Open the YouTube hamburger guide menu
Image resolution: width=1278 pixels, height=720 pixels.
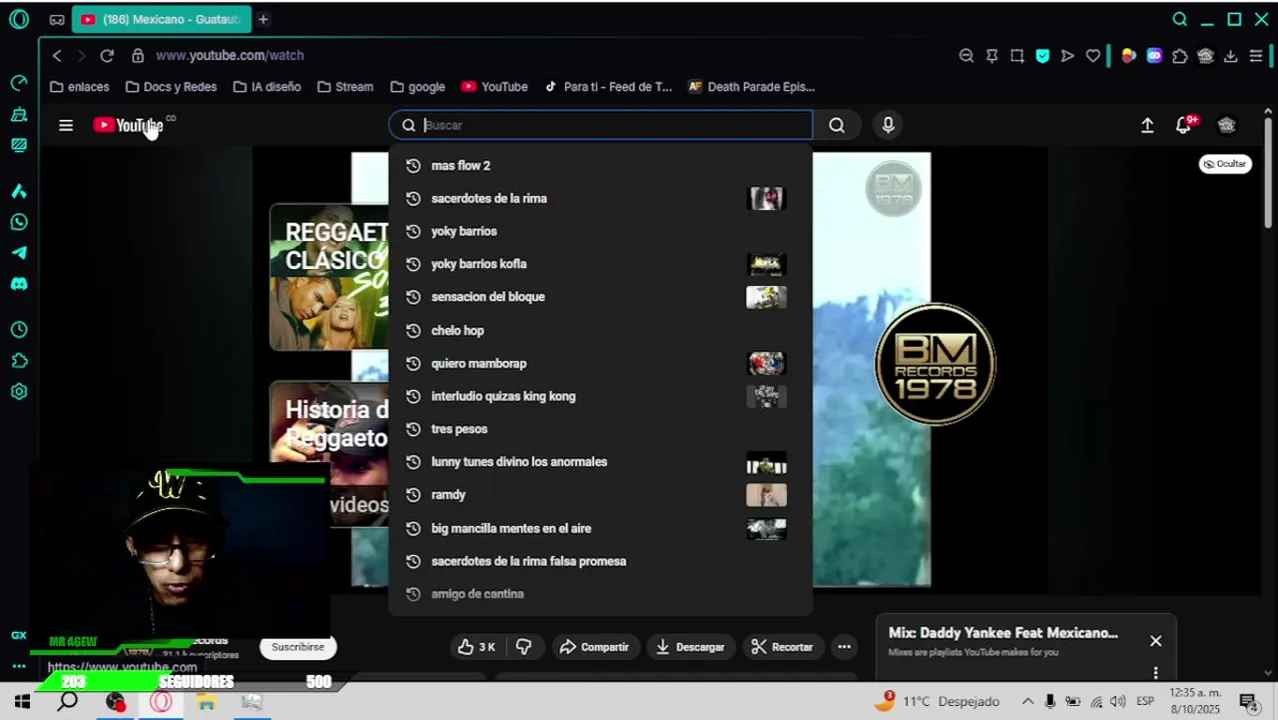66,125
